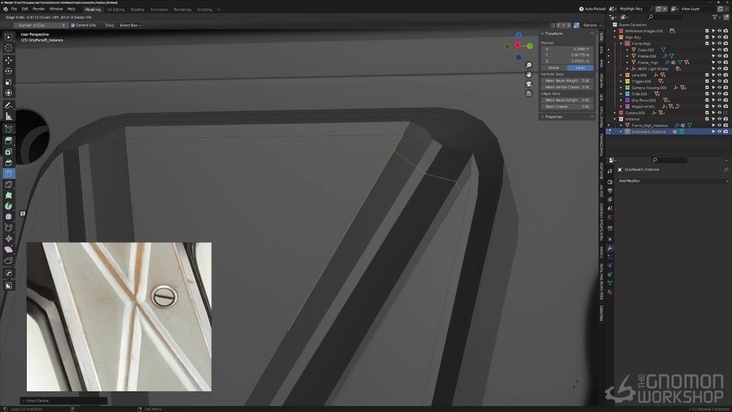Select the active Loop Cut tool
The image size is (732, 412).
coord(8,174)
